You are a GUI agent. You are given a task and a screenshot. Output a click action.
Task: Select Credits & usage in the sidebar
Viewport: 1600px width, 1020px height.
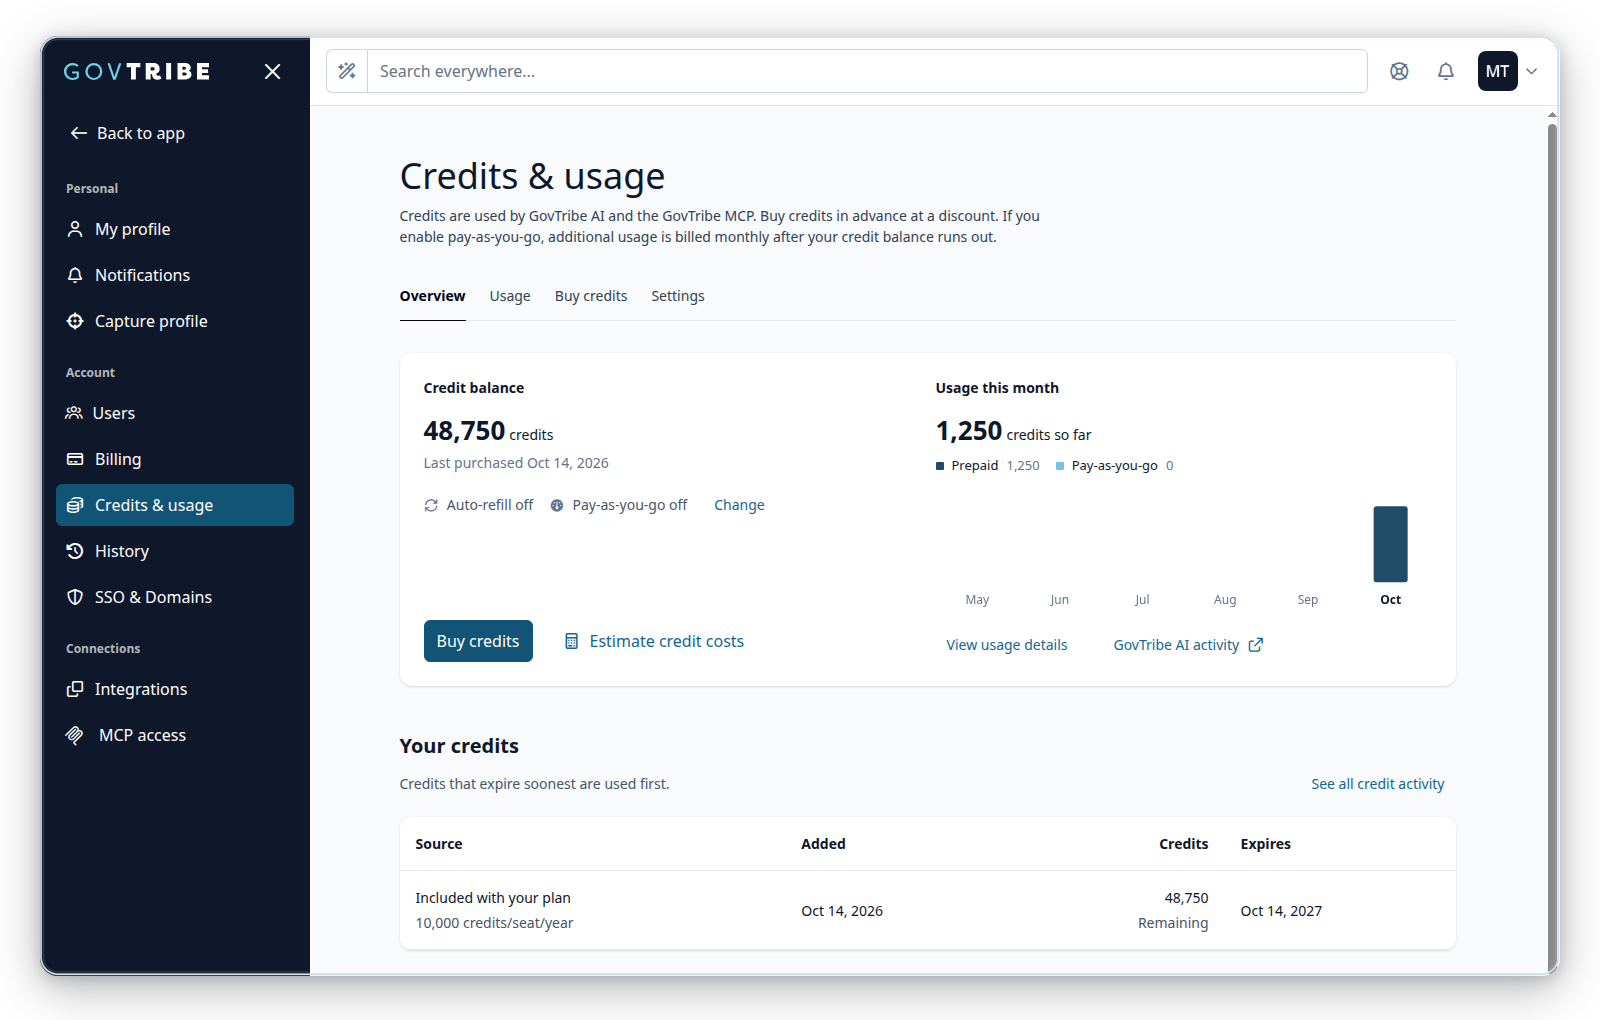point(175,505)
